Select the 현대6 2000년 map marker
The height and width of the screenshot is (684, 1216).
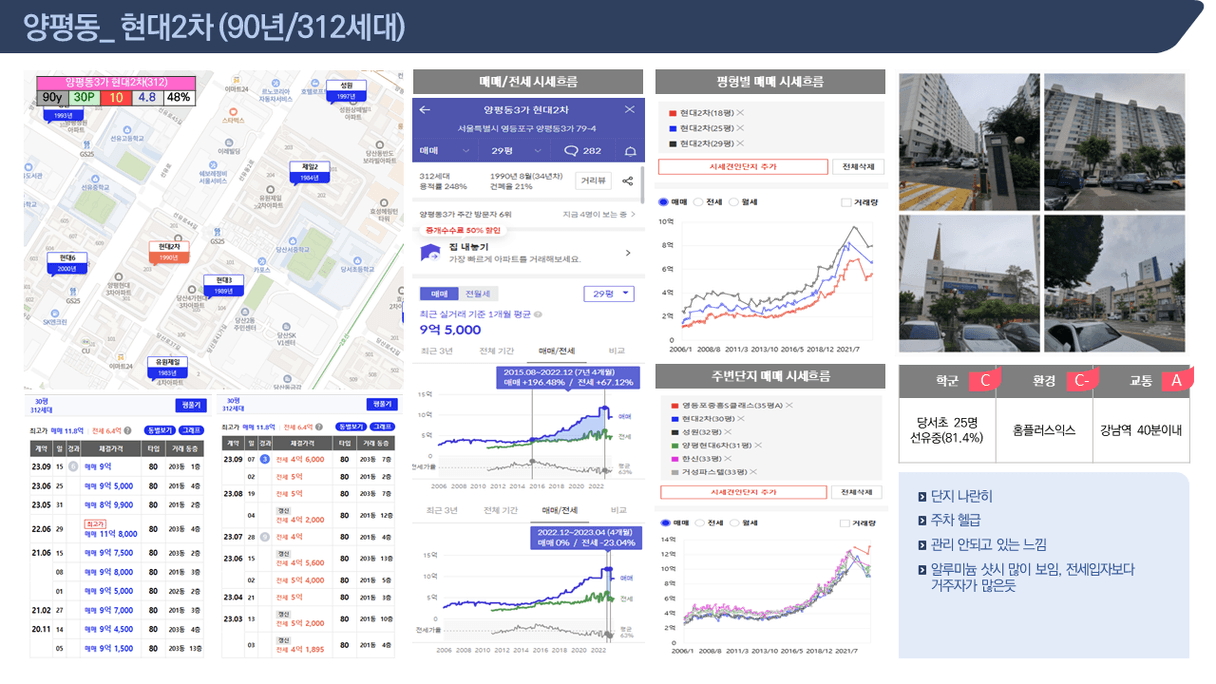pos(66,263)
